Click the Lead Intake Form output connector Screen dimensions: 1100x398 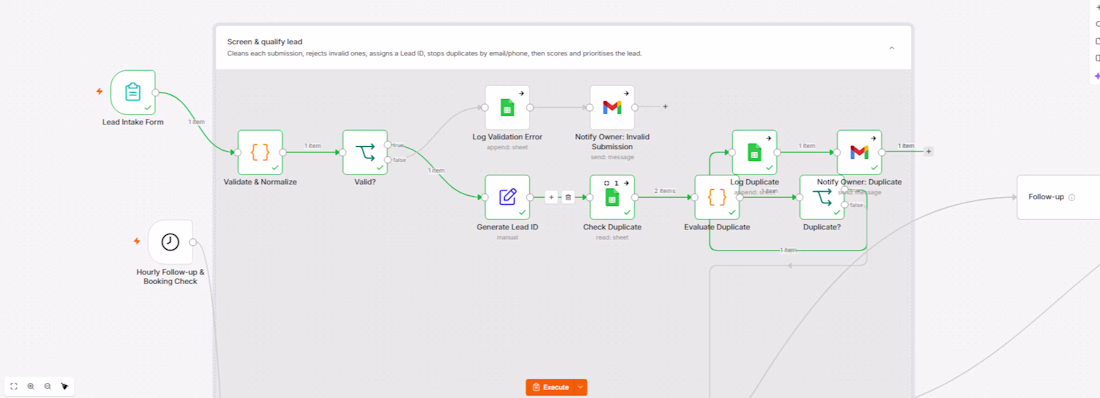point(156,92)
